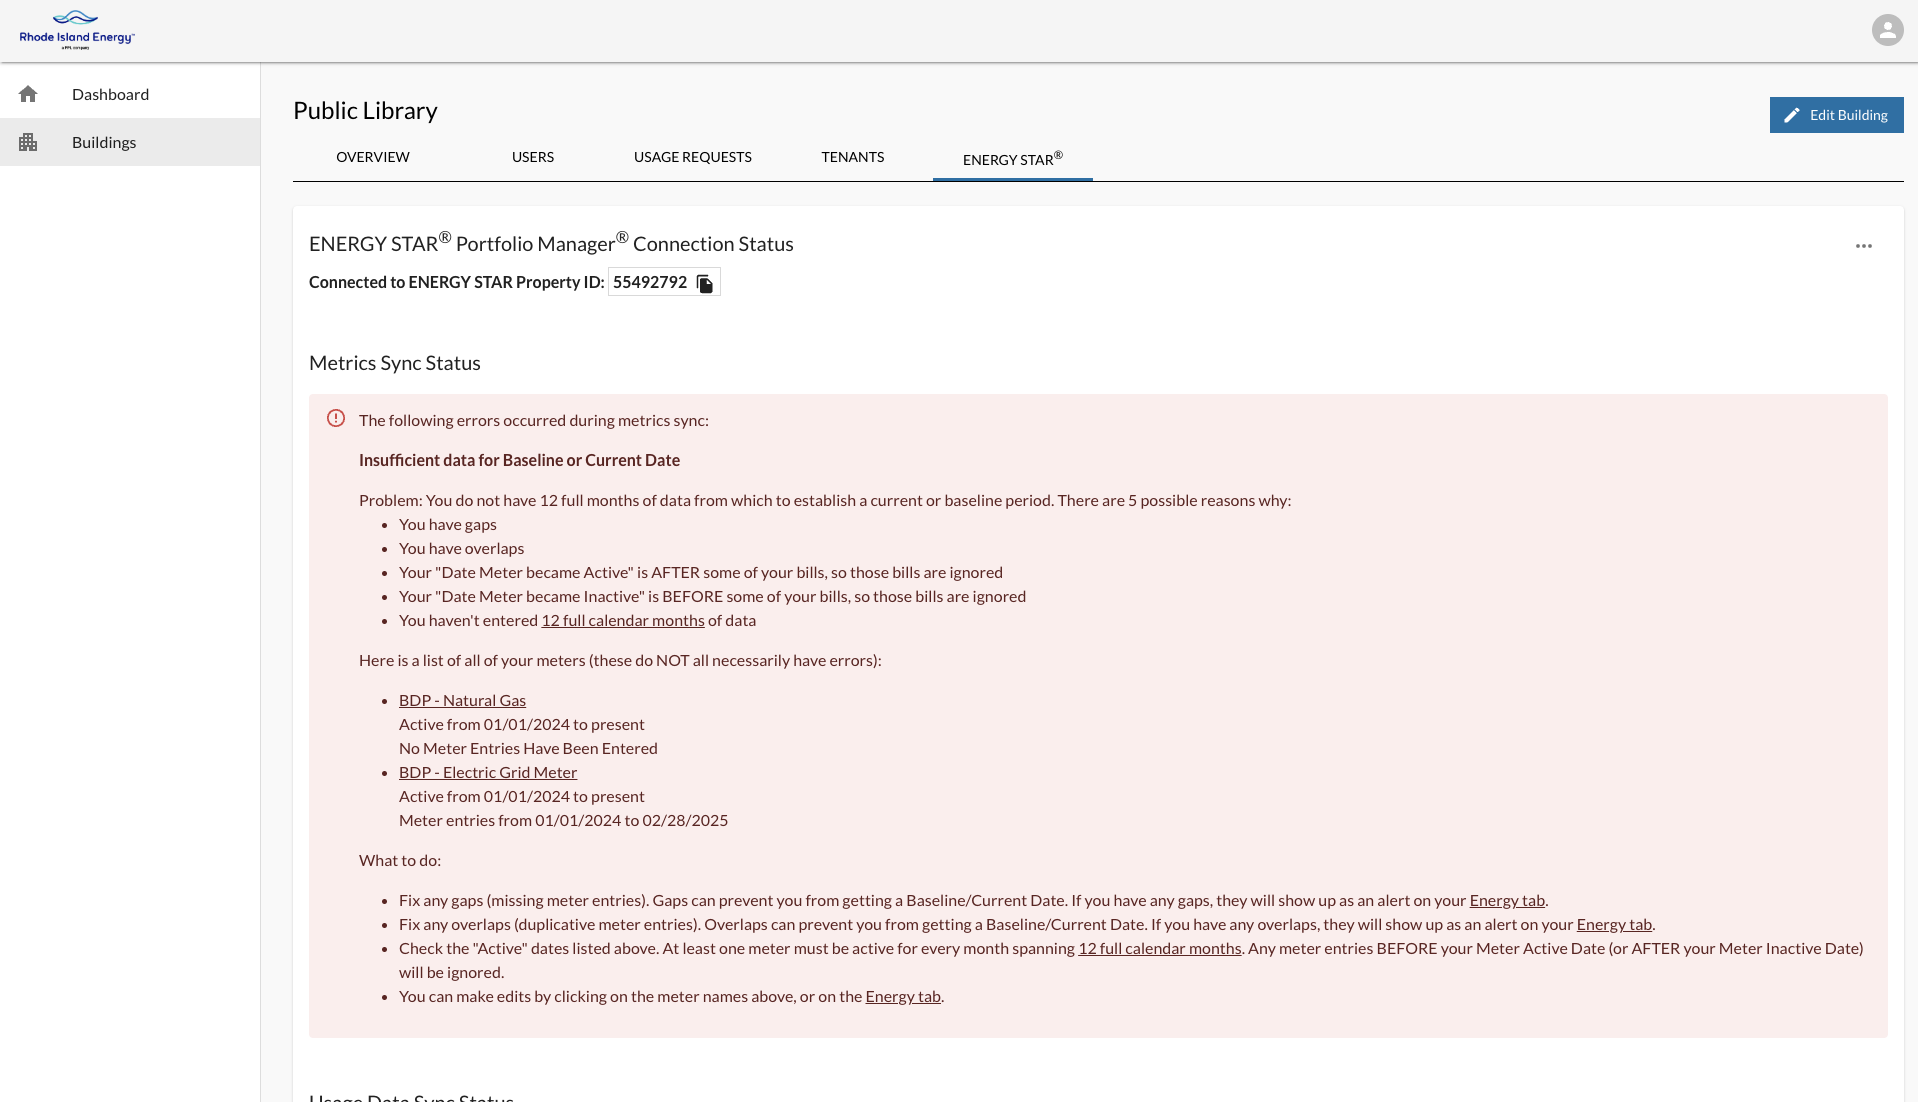Screen dimensions: 1918x1102
Task: Open the BDP - Electric Grid Meter link
Action: (x=488, y=773)
